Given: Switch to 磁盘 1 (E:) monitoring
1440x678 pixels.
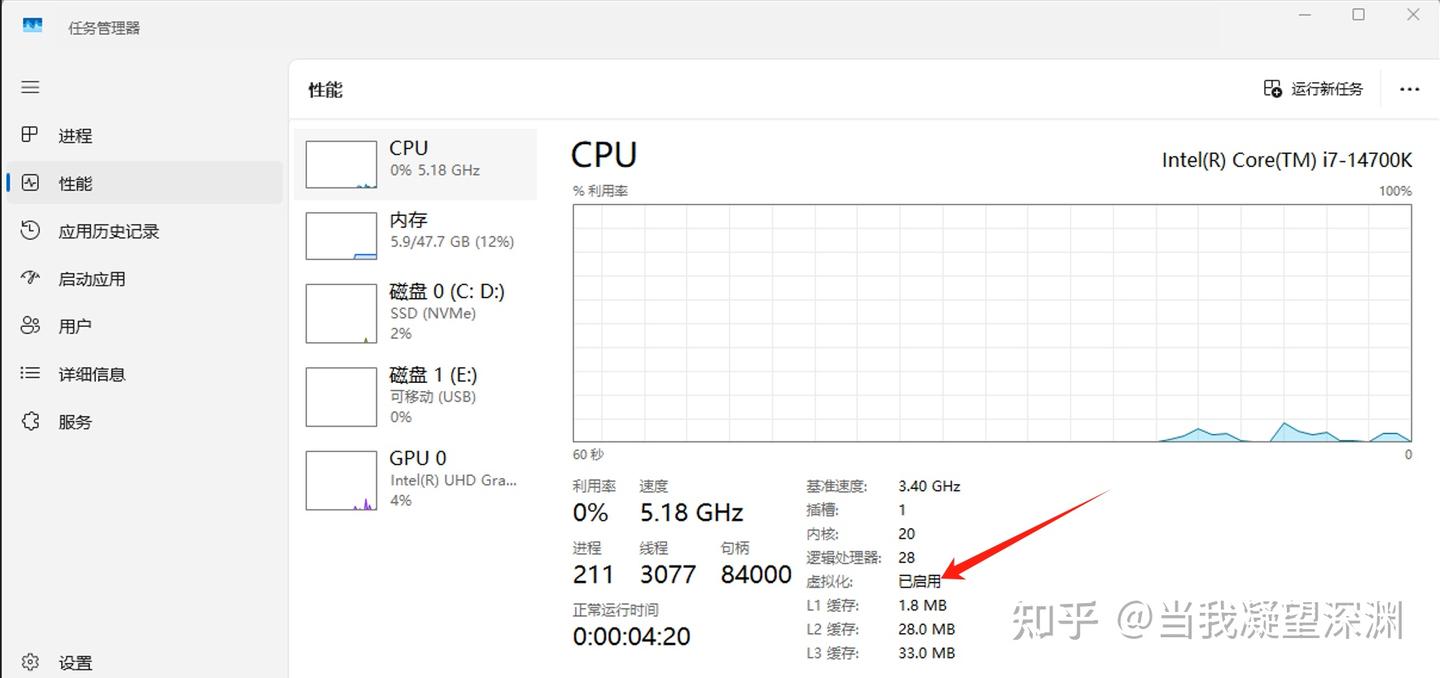Looking at the screenshot, I should click(x=415, y=396).
